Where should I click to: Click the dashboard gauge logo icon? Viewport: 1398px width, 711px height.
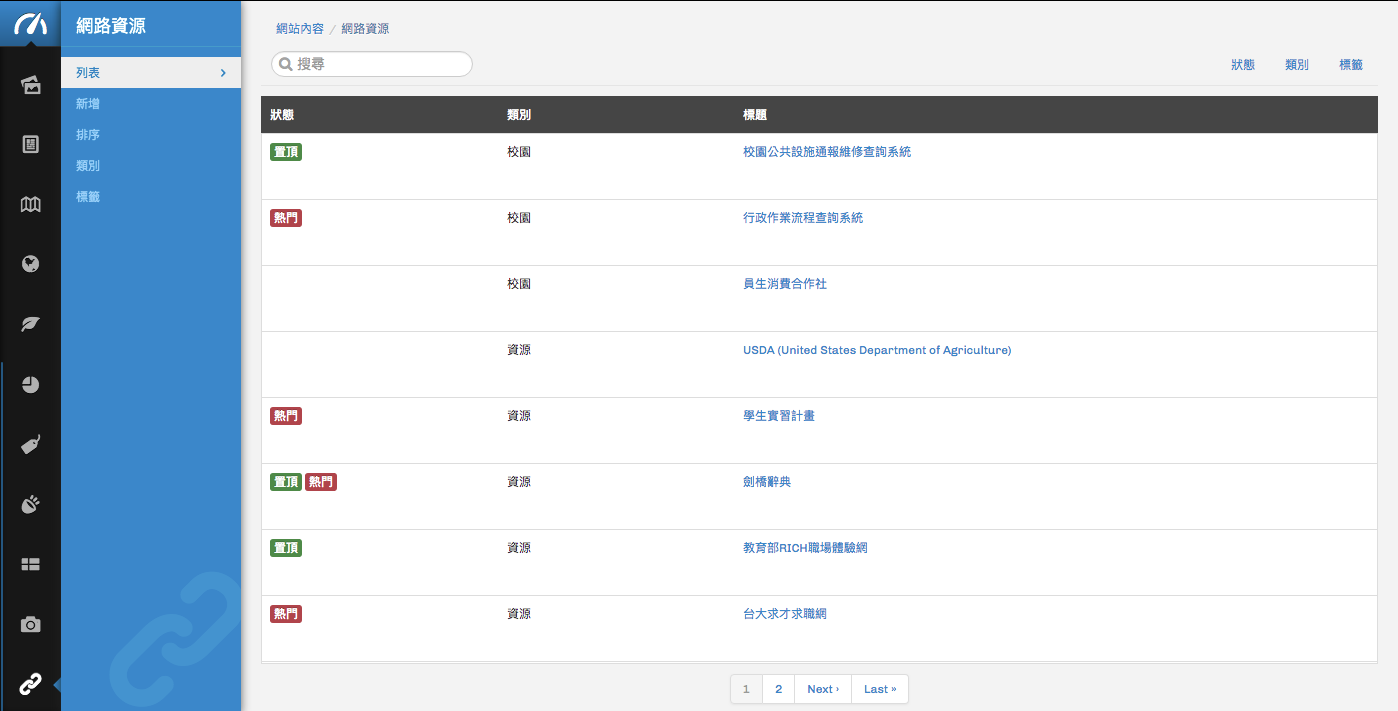pyautogui.click(x=30, y=24)
